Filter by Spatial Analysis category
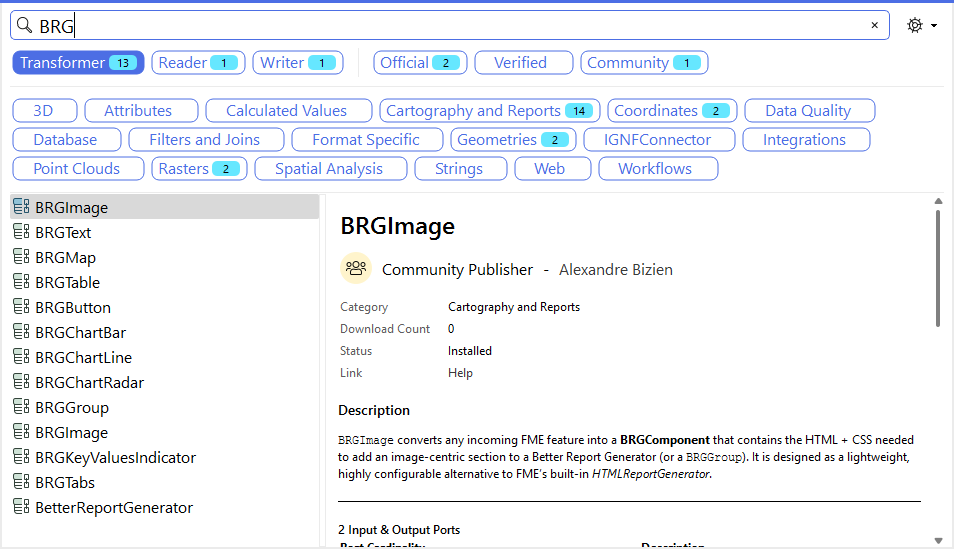 330,169
